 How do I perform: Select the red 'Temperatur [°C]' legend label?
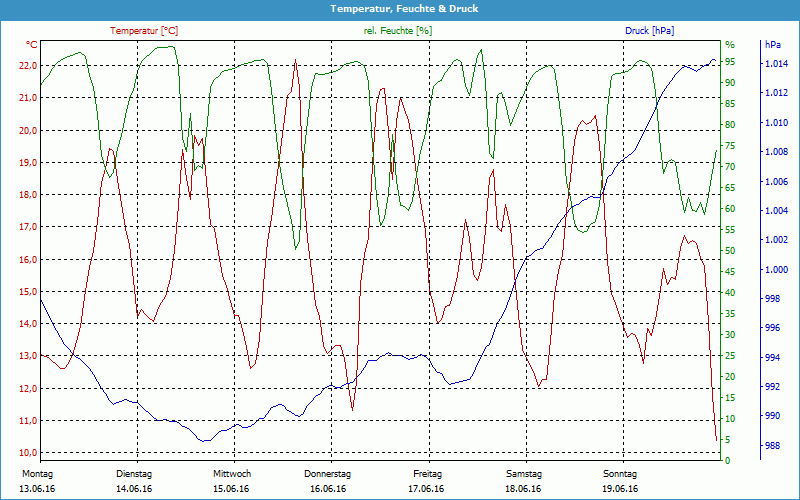[x=144, y=31]
